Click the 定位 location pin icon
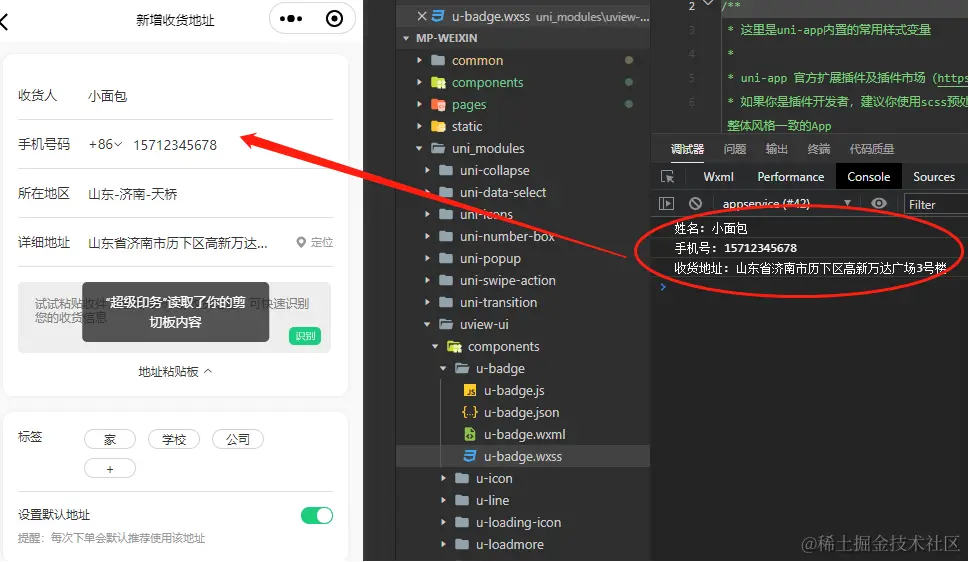Image resolution: width=969 pixels, height=562 pixels. [301, 242]
